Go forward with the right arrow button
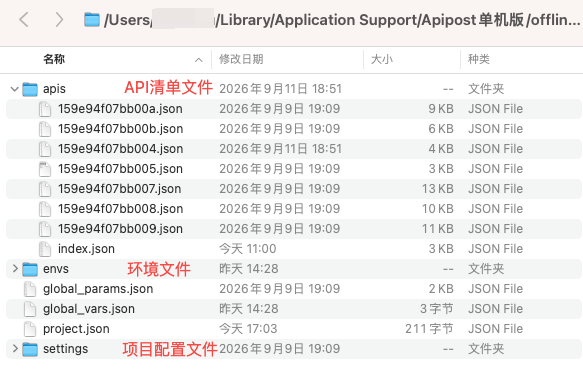Screen dimensions: 583x371 (59, 19)
